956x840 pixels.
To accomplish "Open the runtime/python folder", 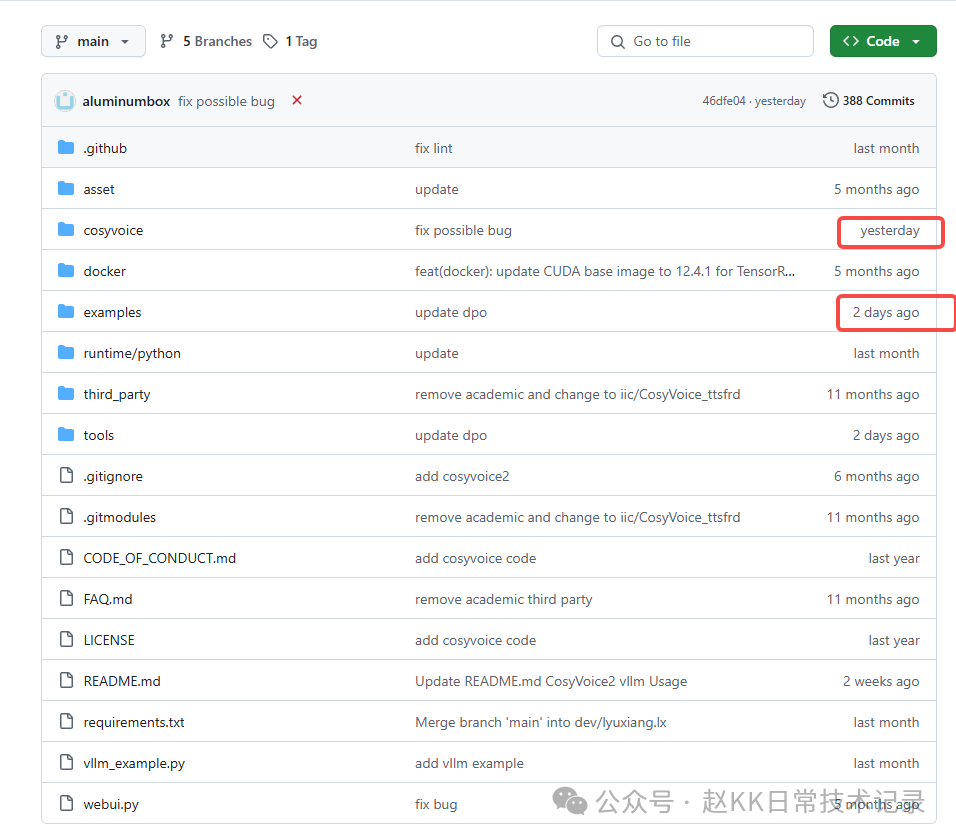I will (x=132, y=354).
